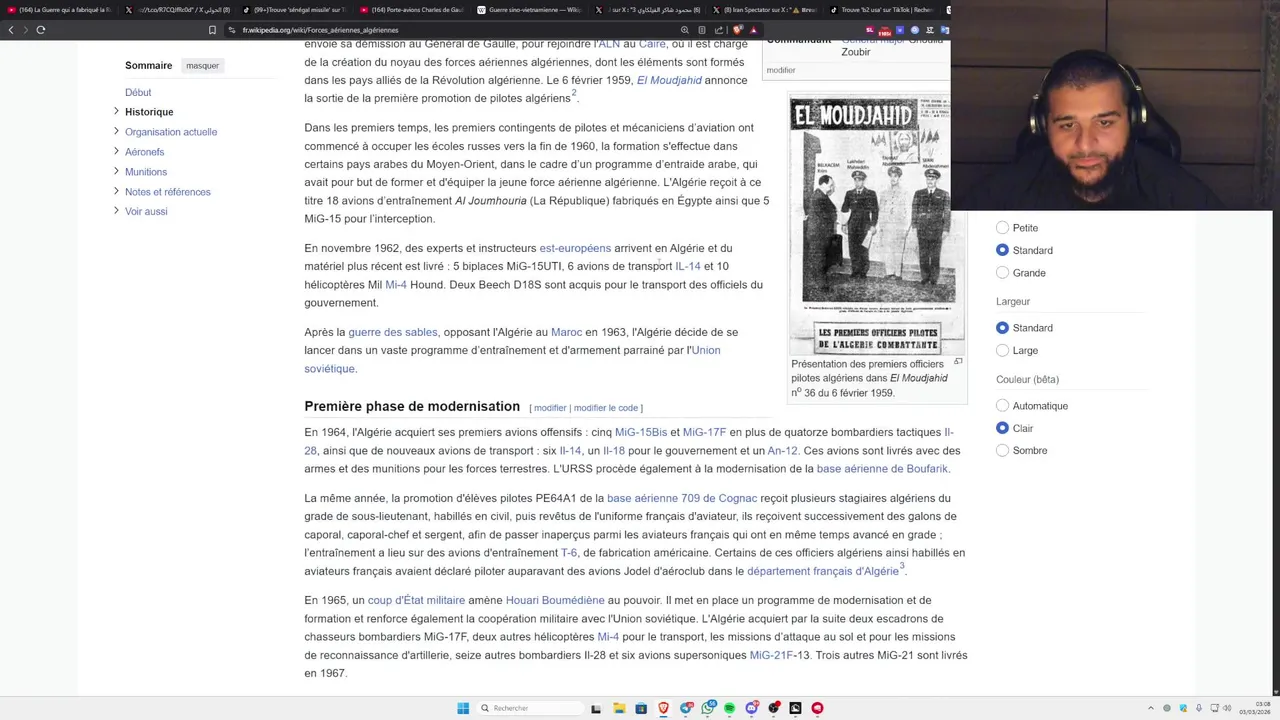Select Standard width under Largeur
This screenshot has height=720, width=1280.
tap(1002, 328)
